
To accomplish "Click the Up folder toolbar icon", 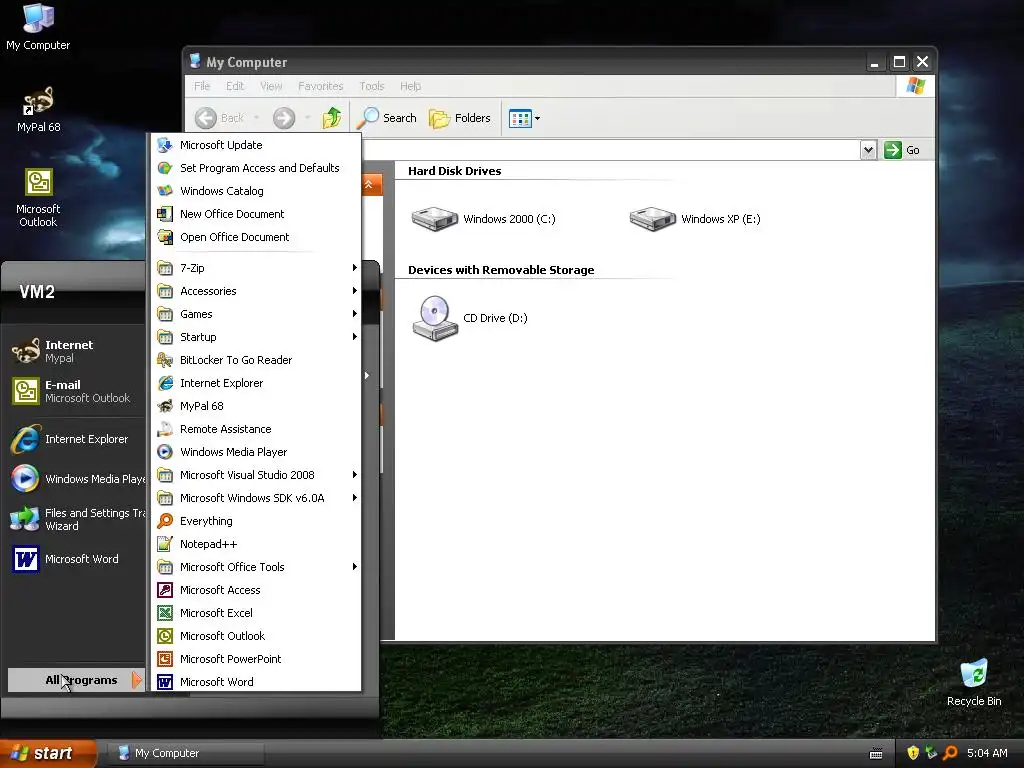I will click(x=332, y=118).
